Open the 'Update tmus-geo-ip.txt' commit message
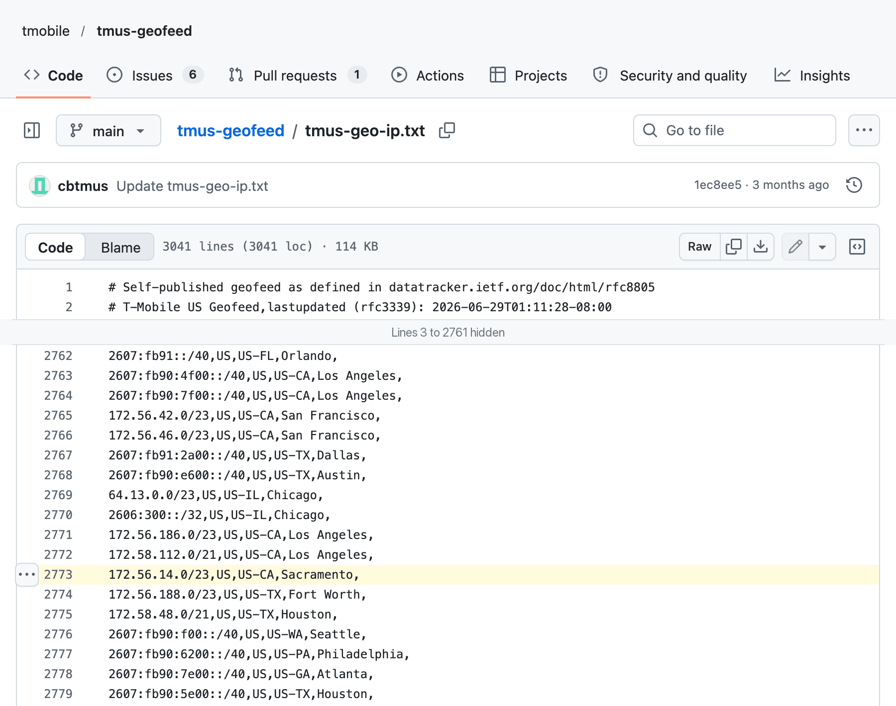The height and width of the screenshot is (706, 896). [x=192, y=186]
